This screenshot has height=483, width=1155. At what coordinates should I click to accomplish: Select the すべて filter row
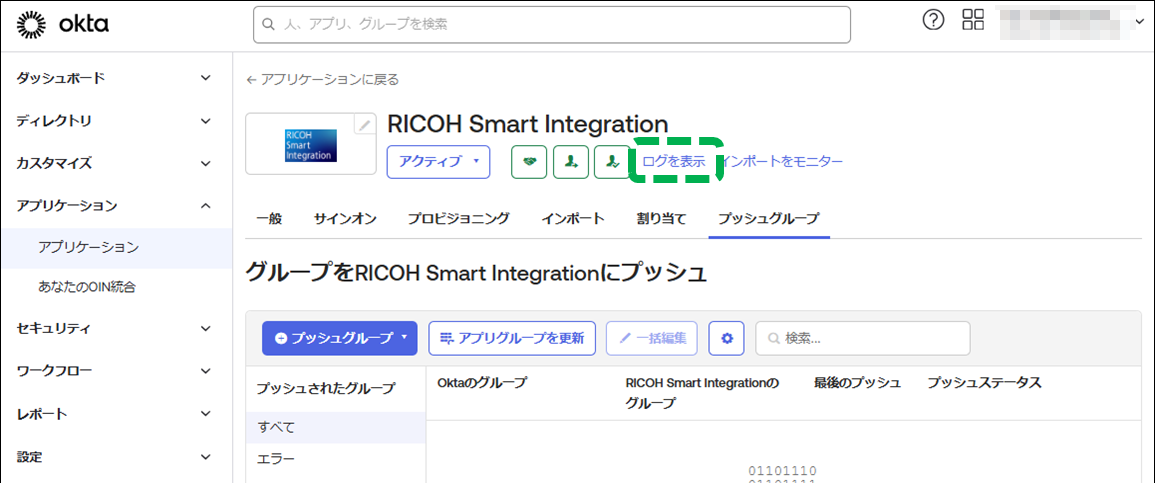(335, 427)
